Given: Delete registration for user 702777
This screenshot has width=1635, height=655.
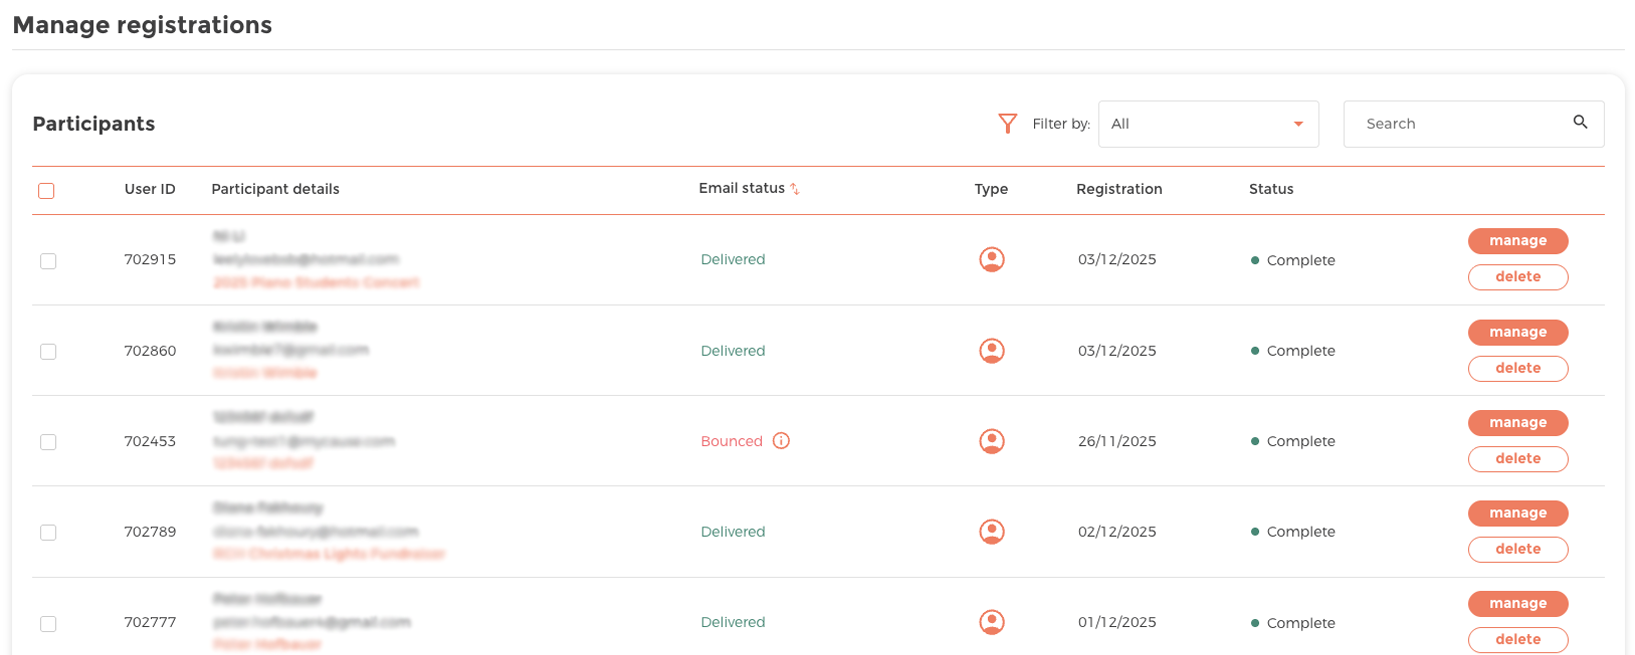Looking at the screenshot, I should pyautogui.click(x=1518, y=640).
